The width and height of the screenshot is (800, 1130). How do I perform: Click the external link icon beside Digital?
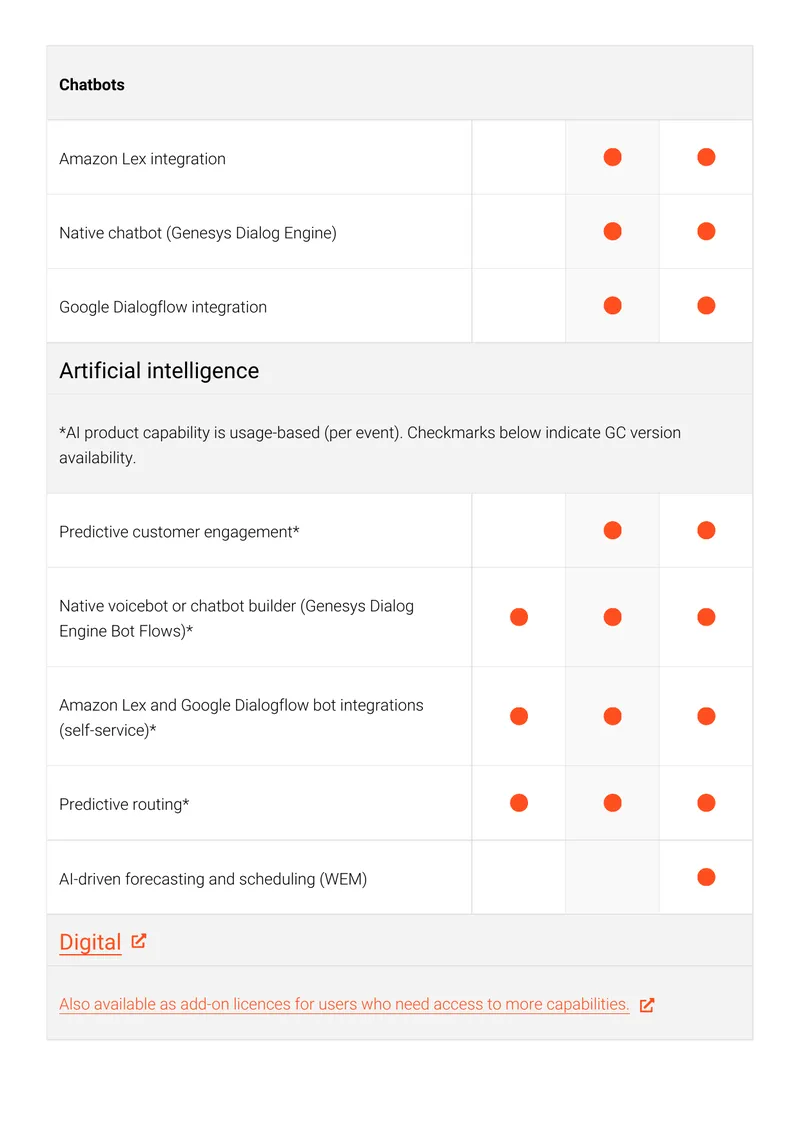[139, 941]
